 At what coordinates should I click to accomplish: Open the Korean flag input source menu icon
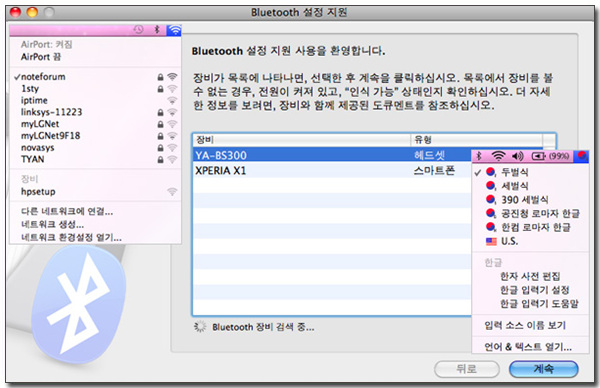(582, 156)
